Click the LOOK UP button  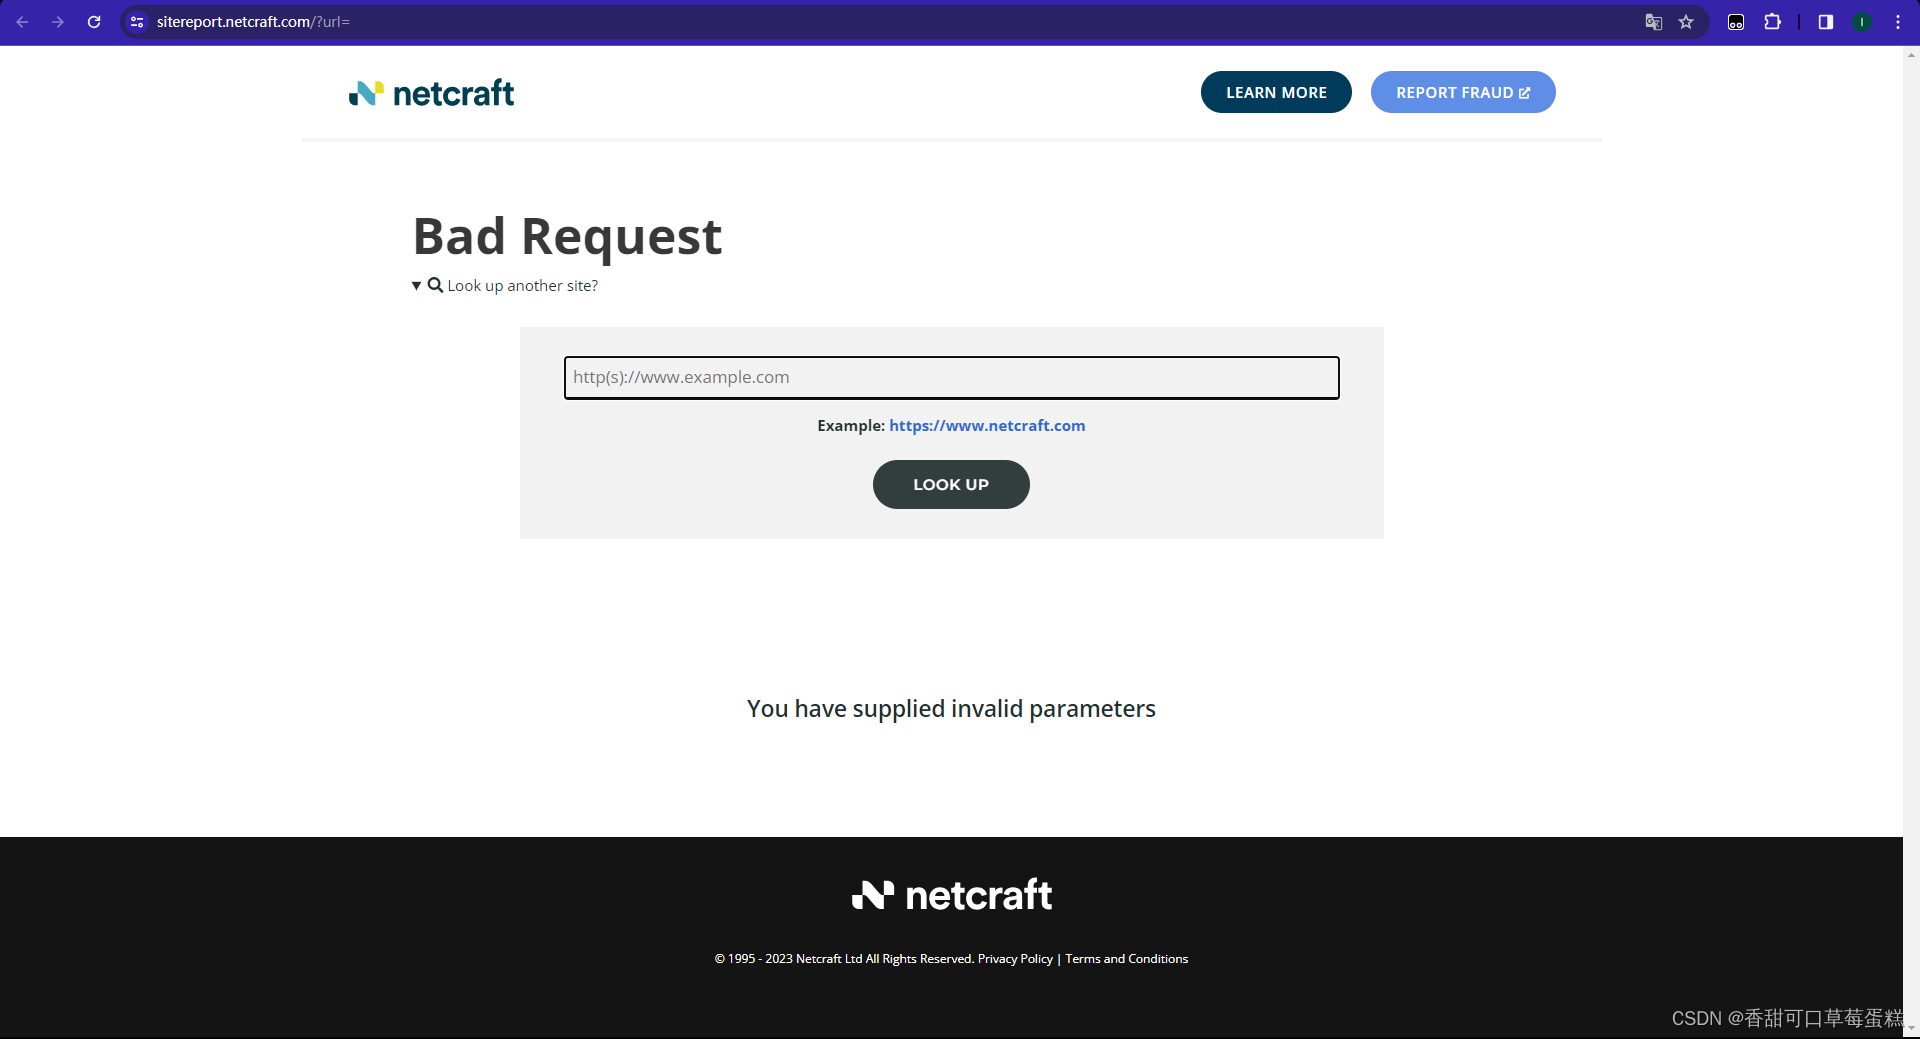click(x=951, y=484)
